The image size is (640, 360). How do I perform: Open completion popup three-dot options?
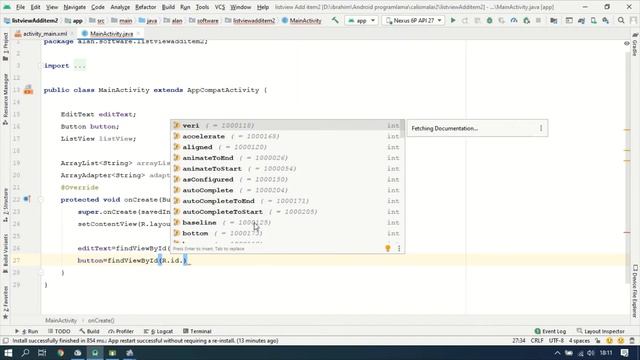399,248
